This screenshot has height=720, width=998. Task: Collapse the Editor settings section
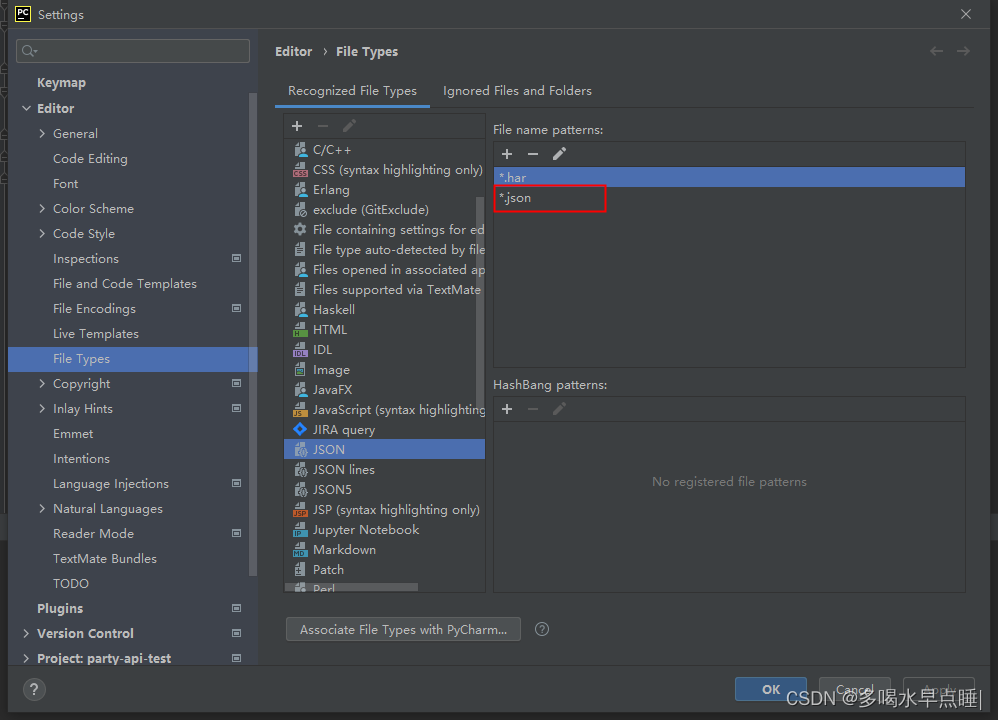(x=27, y=107)
